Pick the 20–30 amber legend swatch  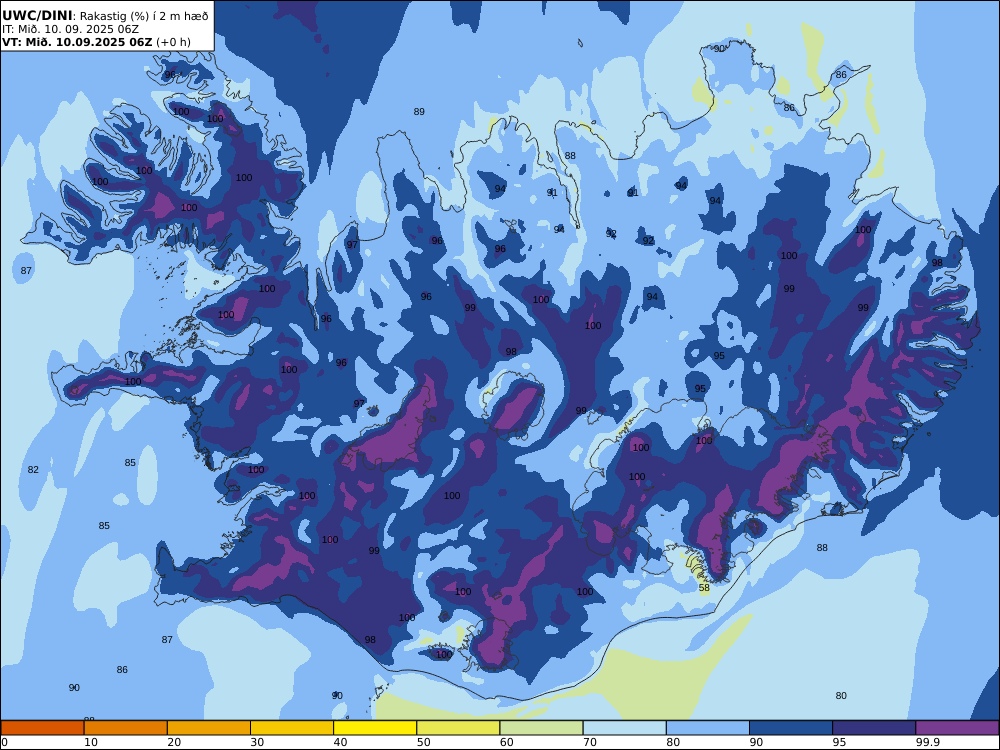click(209, 728)
